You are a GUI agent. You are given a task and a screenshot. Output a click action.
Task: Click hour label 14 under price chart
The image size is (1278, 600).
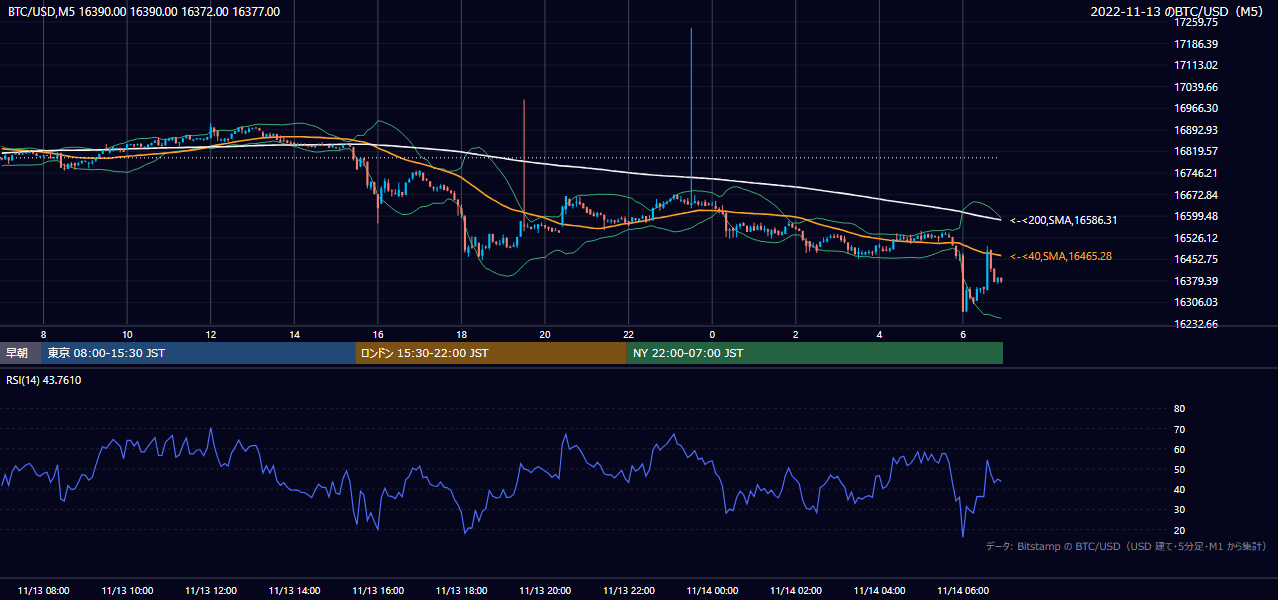click(294, 334)
